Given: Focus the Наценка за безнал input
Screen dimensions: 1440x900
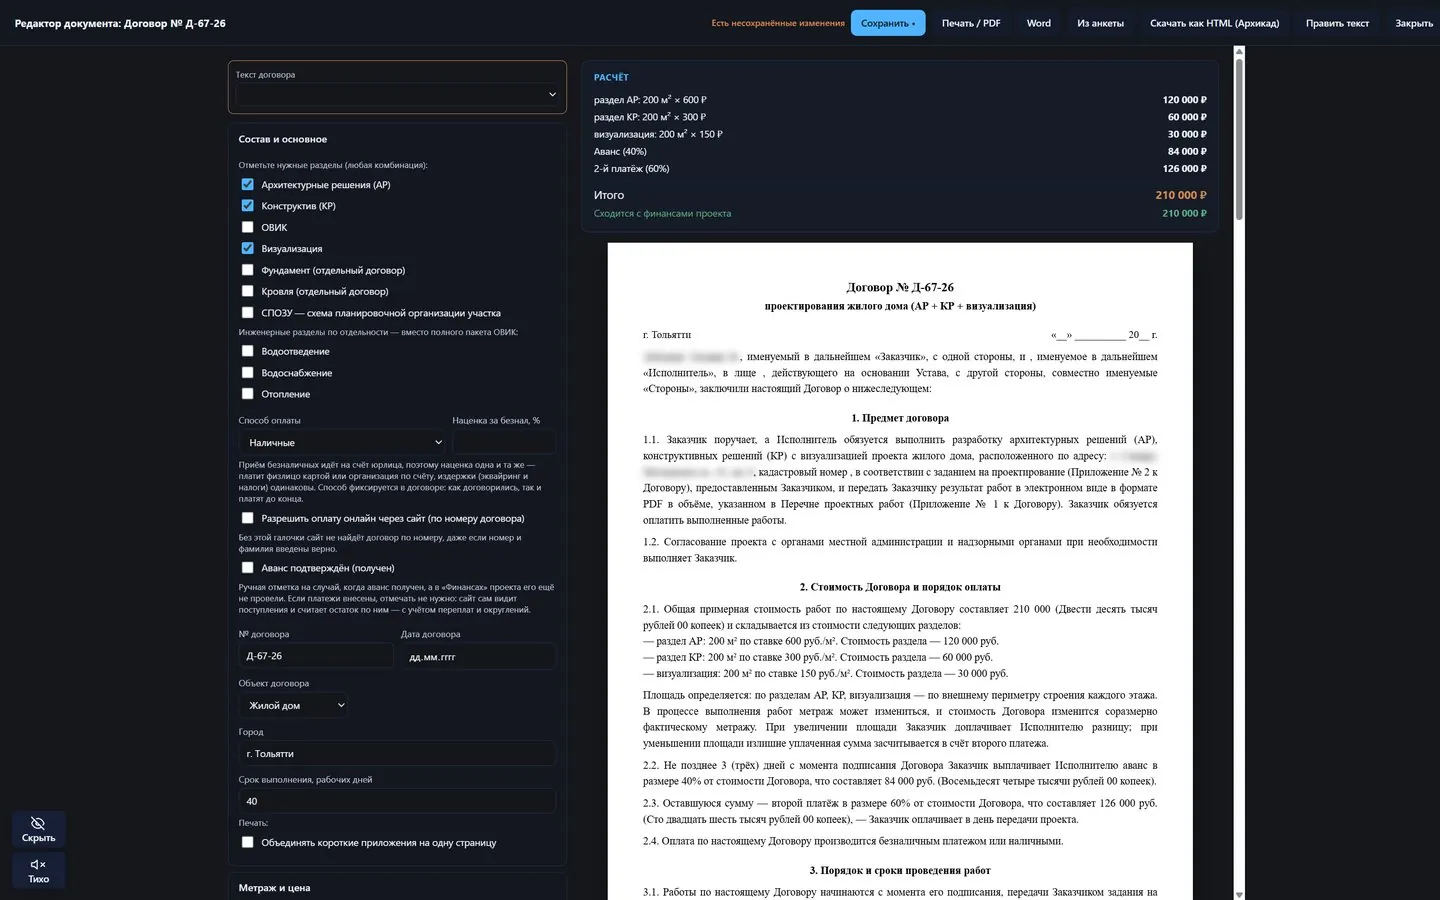Looking at the screenshot, I should (504, 442).
